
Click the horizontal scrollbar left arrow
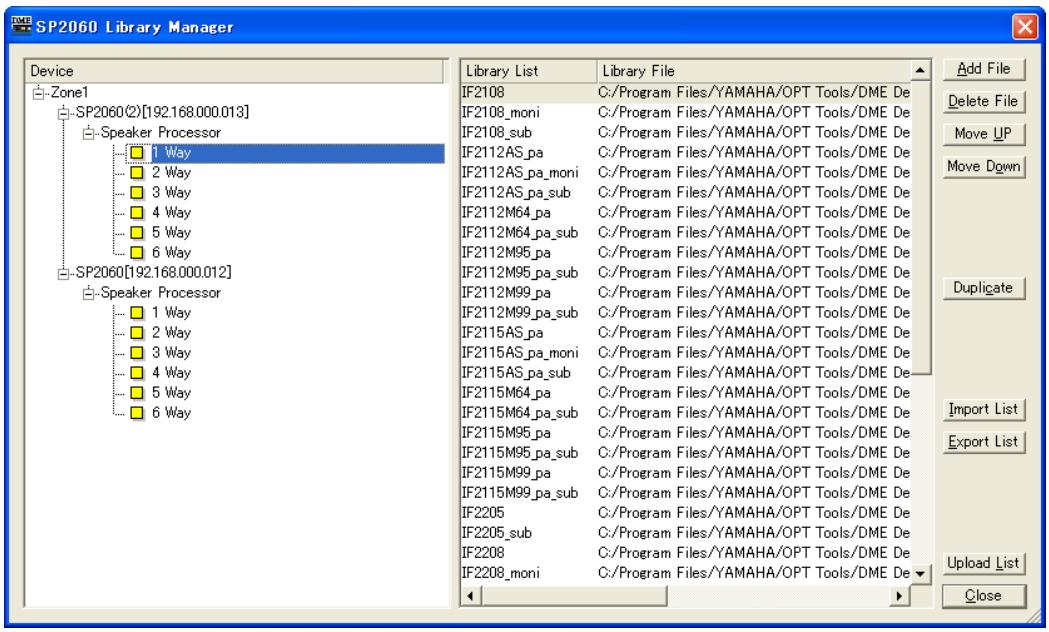(x=471, y=596)
